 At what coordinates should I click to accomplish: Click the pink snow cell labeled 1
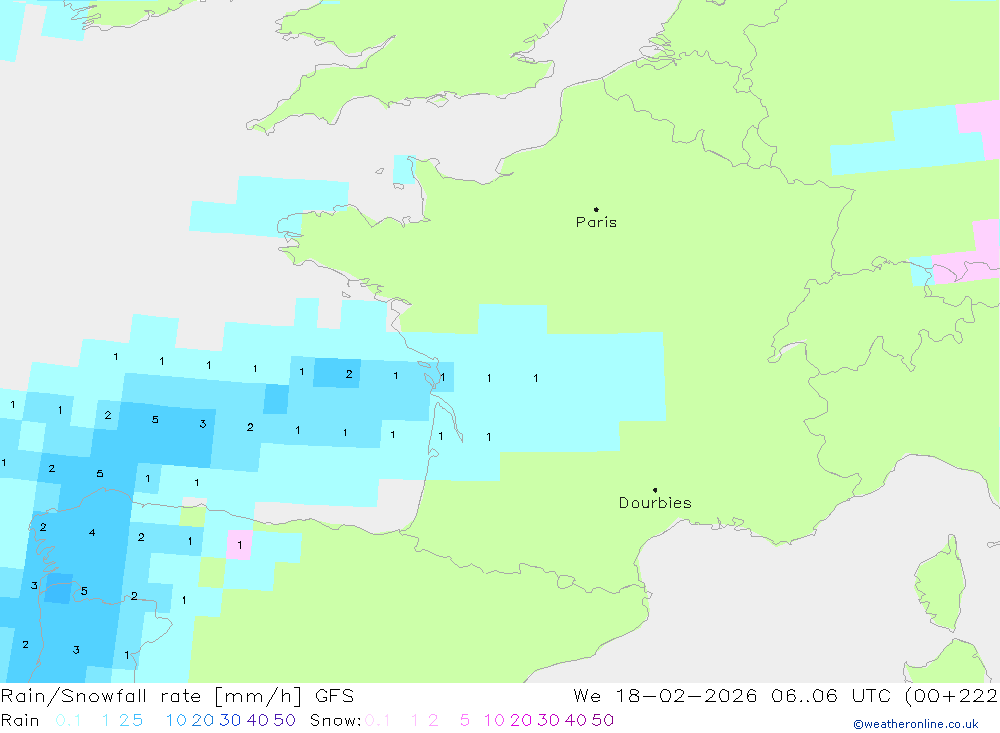pos(240,545)
